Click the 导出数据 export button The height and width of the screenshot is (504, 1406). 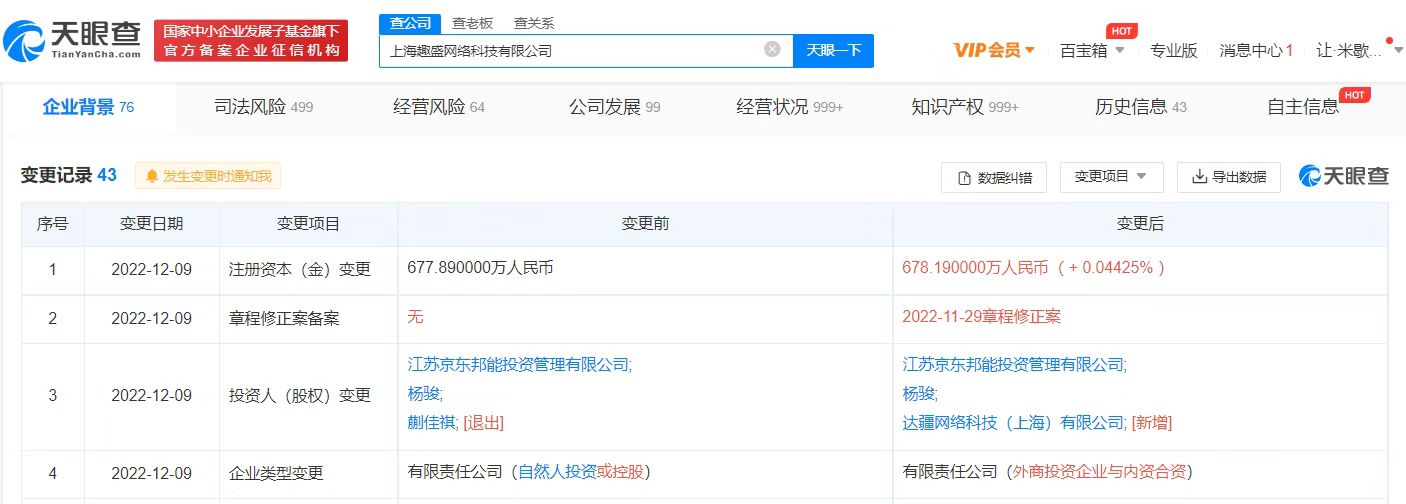(1229, 177)
